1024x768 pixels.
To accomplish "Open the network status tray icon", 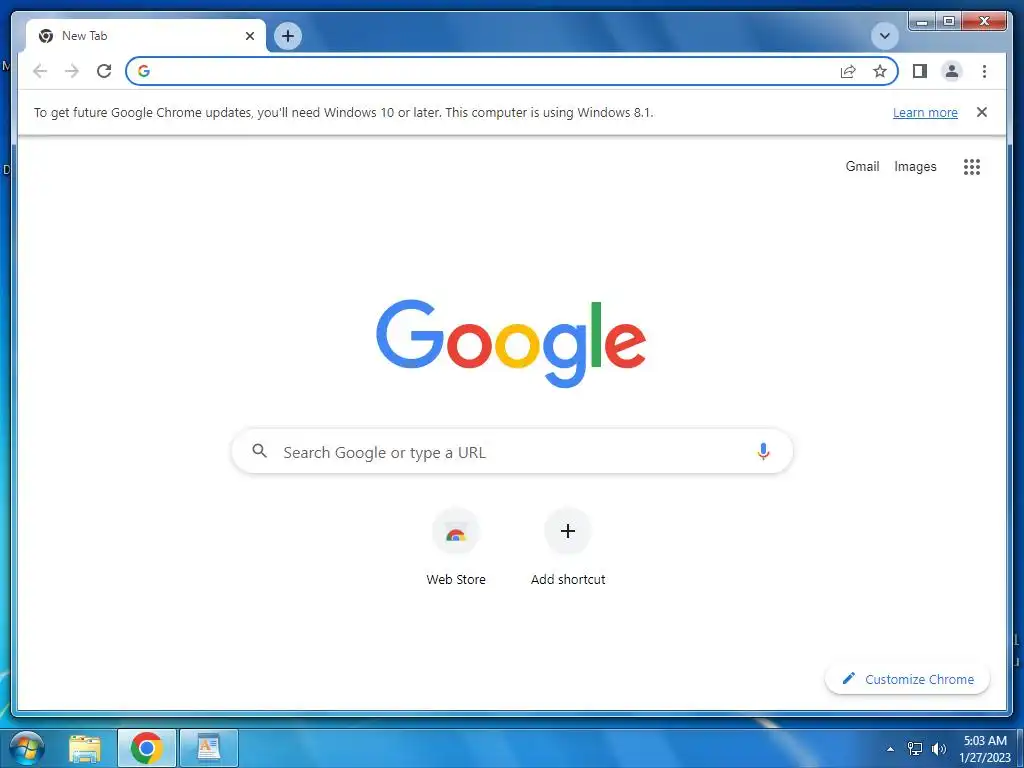I will tap(915, 748).
